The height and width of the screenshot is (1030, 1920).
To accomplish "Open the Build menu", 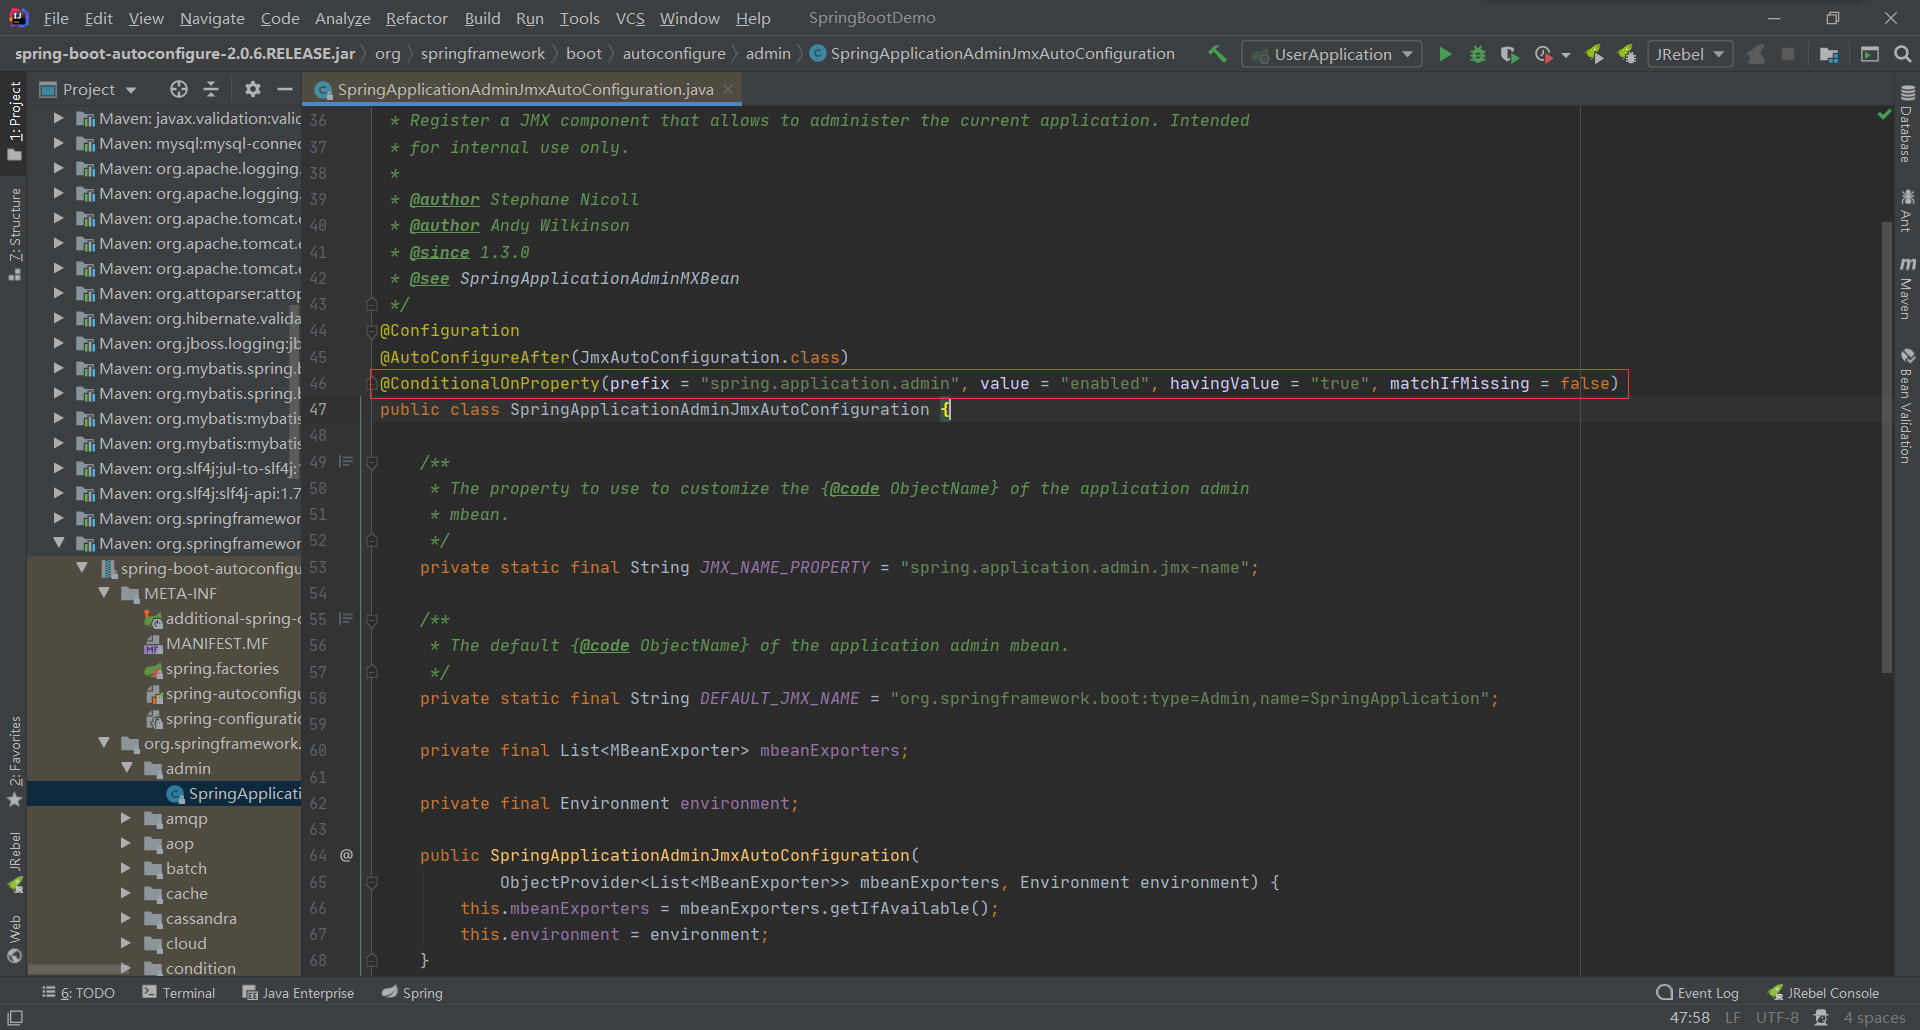I will point(482,18).
